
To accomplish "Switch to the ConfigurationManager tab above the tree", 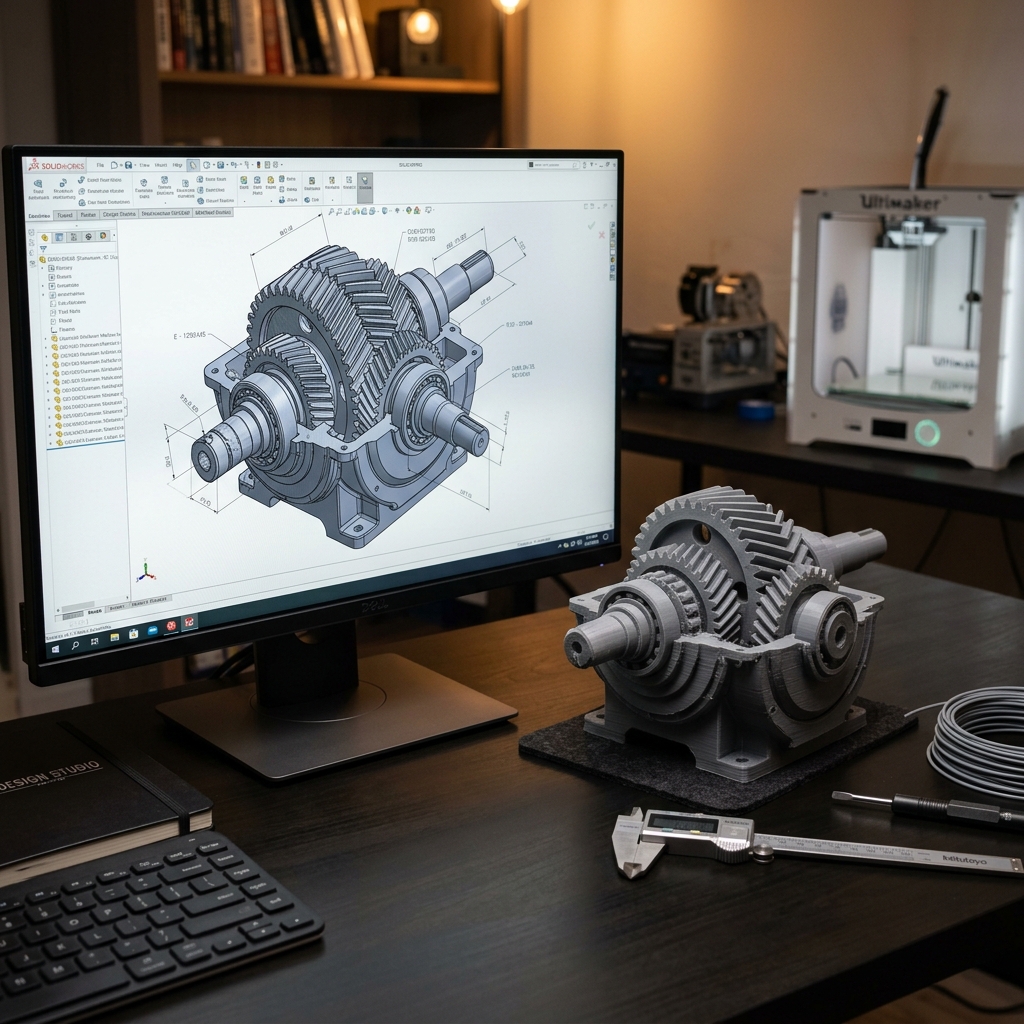I will [x=74, y=237].
